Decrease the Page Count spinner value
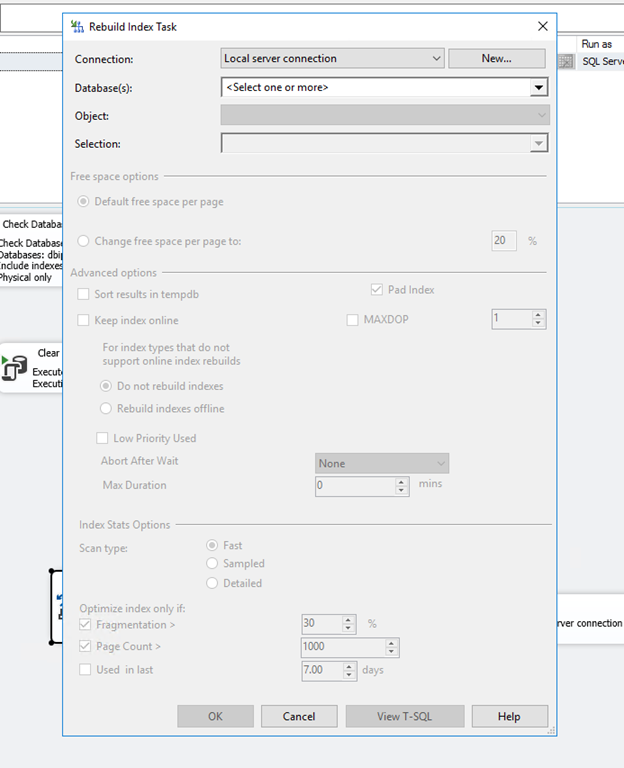The height and width of the screenshot is (768, 624). tap(391, 651)
